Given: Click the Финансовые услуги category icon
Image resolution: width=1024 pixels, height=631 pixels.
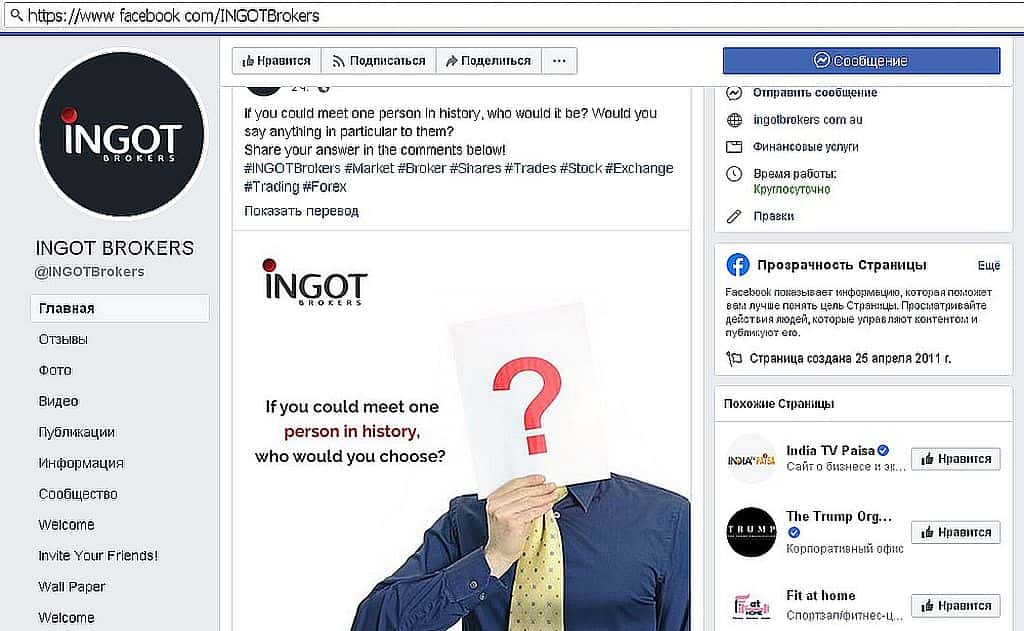Looking at the screenshot, I should pyautogui.click(x=734, y=147).
